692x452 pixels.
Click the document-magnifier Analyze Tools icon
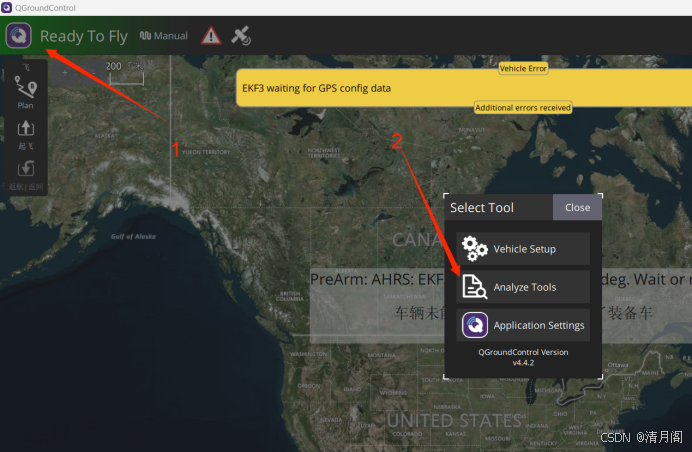[x=474, y=287]
